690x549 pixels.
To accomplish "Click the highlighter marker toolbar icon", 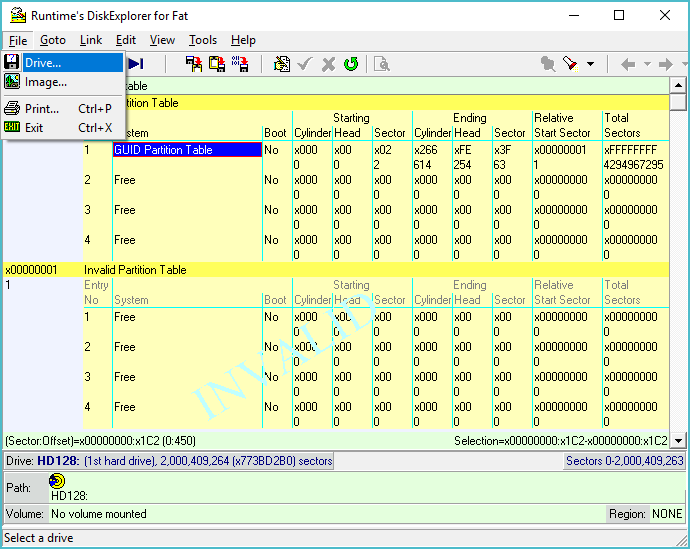I will 570,64.
